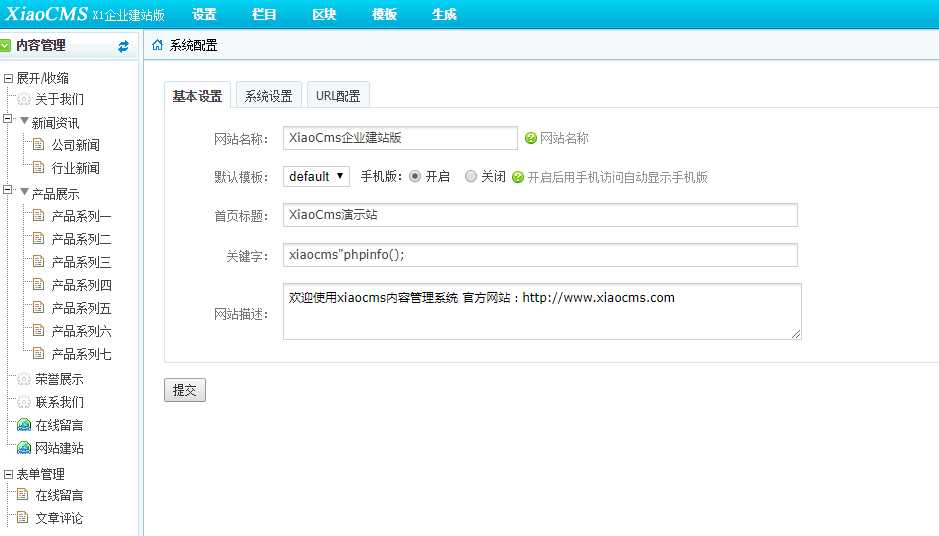
Task: Click the refresh arrows icon beside 内容管理
Action: pyautogui.click(x=123, y=46)
